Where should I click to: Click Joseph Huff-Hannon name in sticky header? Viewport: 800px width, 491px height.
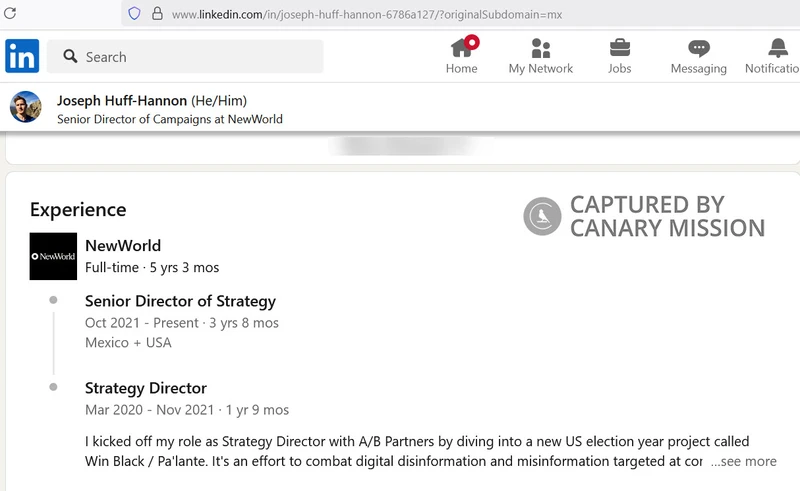(121, 100)
